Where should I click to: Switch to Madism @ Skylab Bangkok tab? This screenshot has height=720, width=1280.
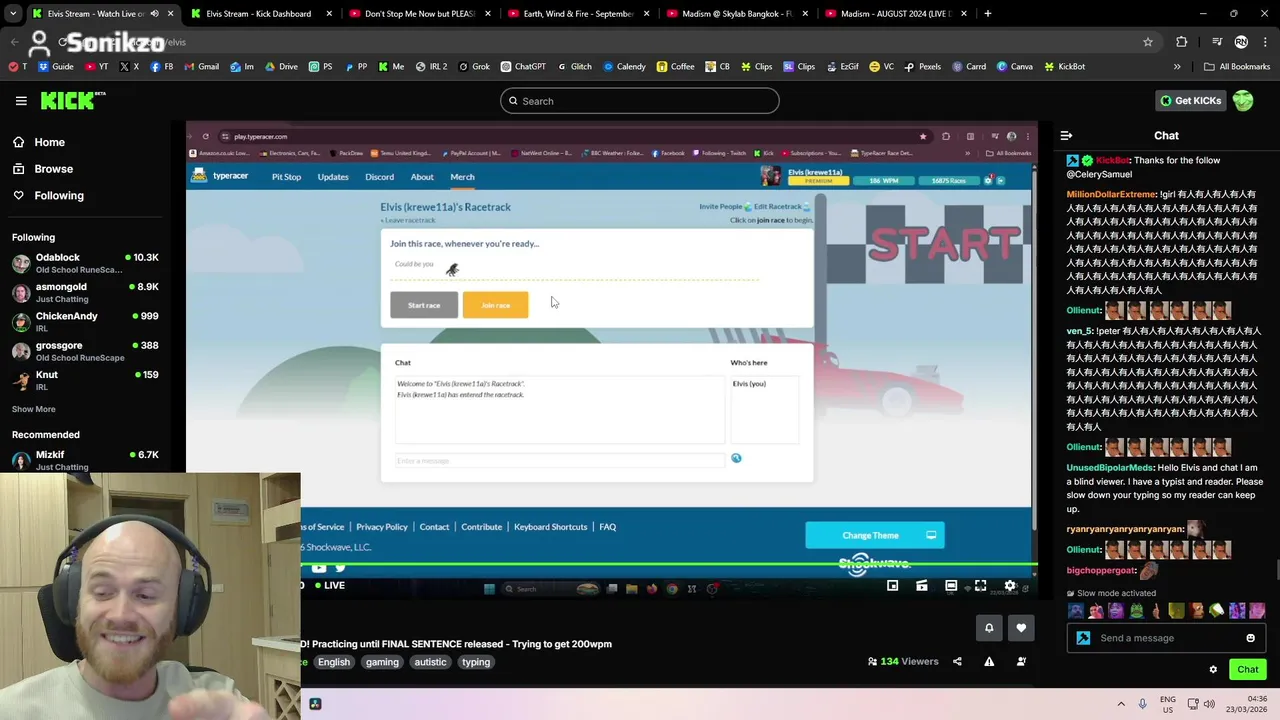737,14
